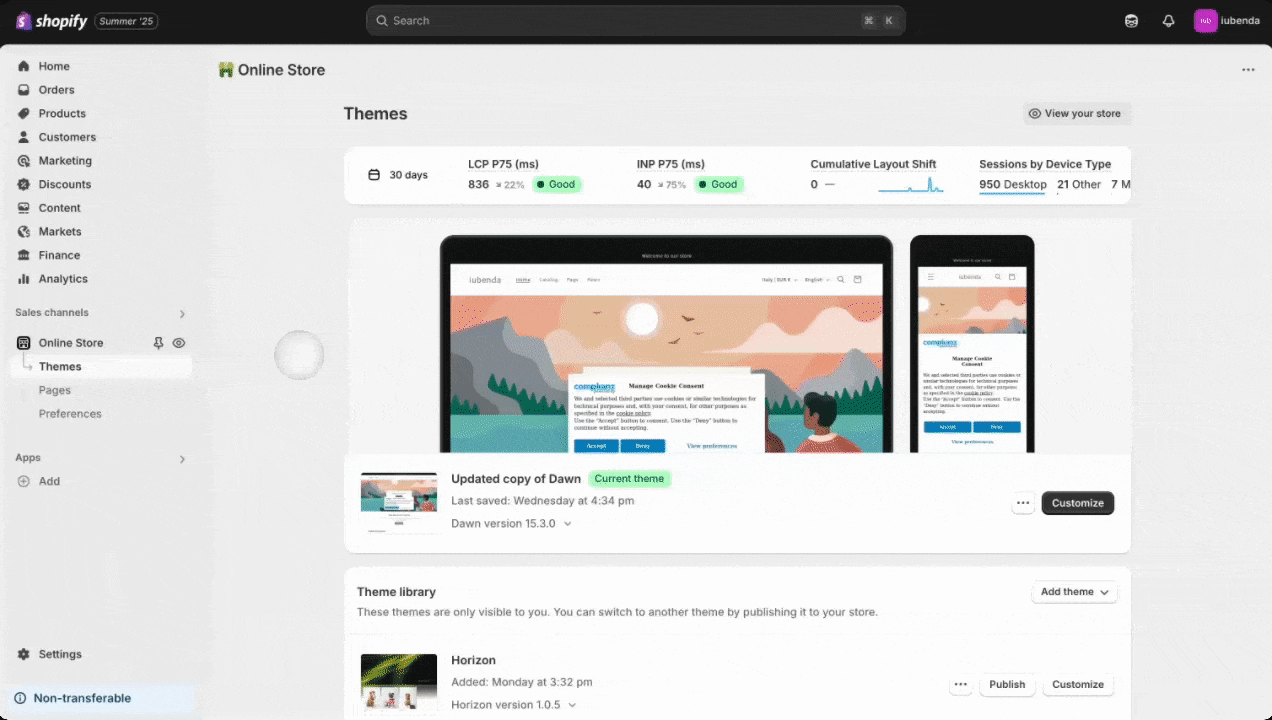Click the Updated copy of Dawn thumbnail

399,503
